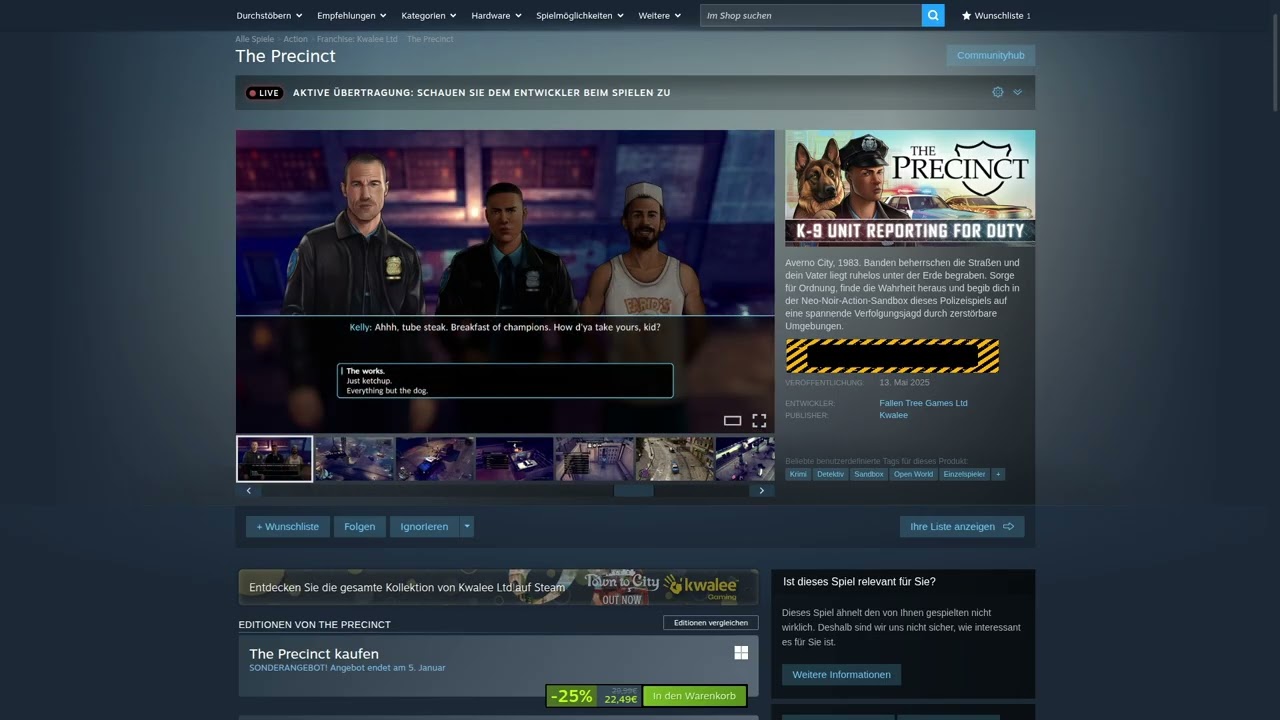
Task: Open broadcast settings gear icon
Action: [997, 92]
